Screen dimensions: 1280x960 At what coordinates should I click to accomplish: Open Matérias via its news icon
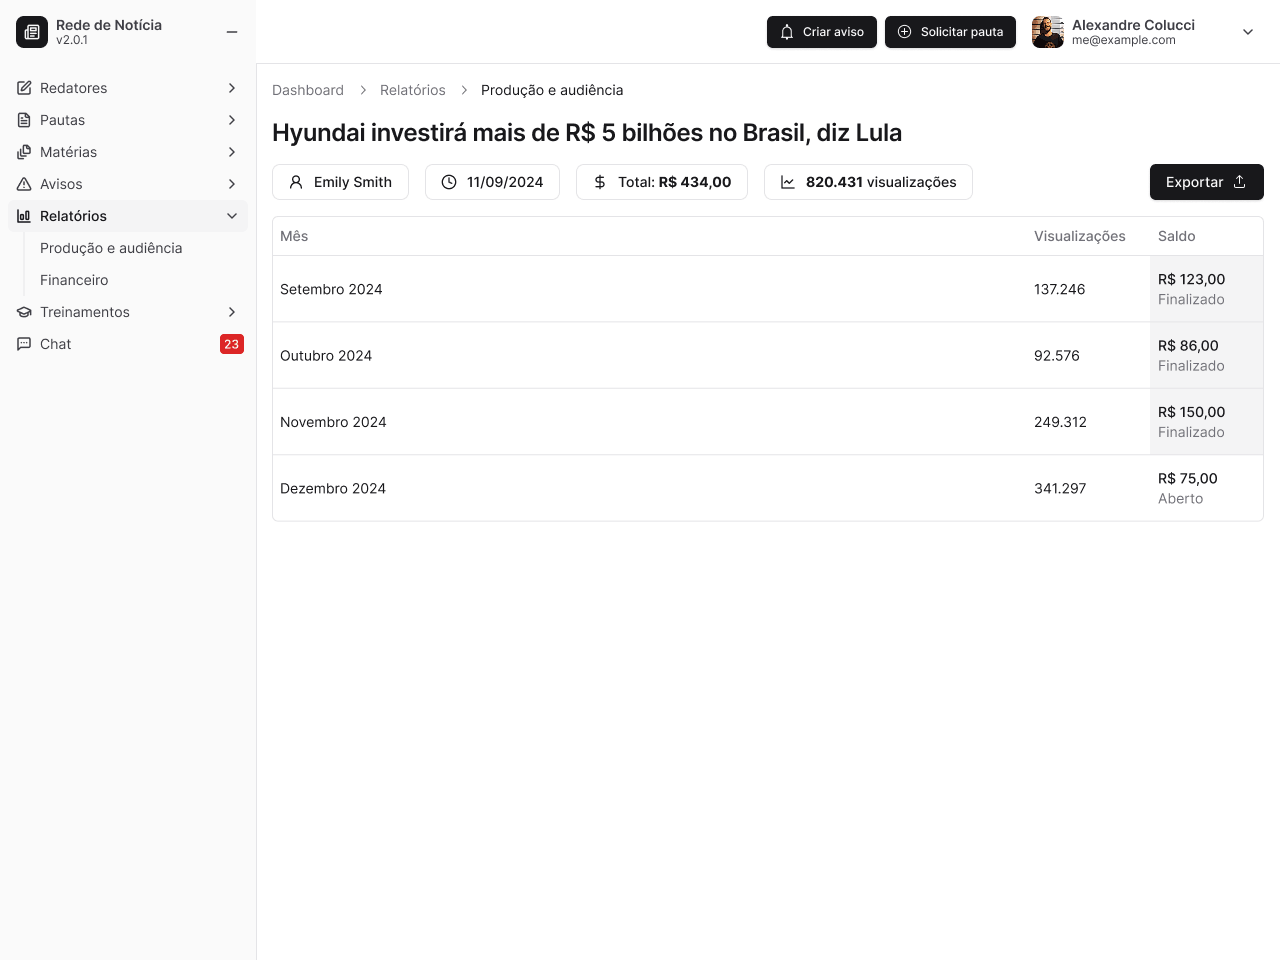click(x=23, y=152)
